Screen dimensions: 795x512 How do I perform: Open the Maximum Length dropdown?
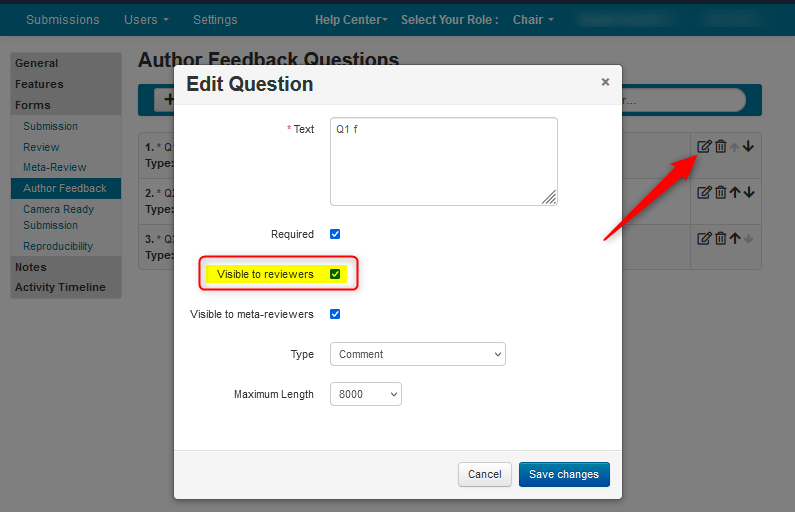pyautogui.click(x=366, y=394)
